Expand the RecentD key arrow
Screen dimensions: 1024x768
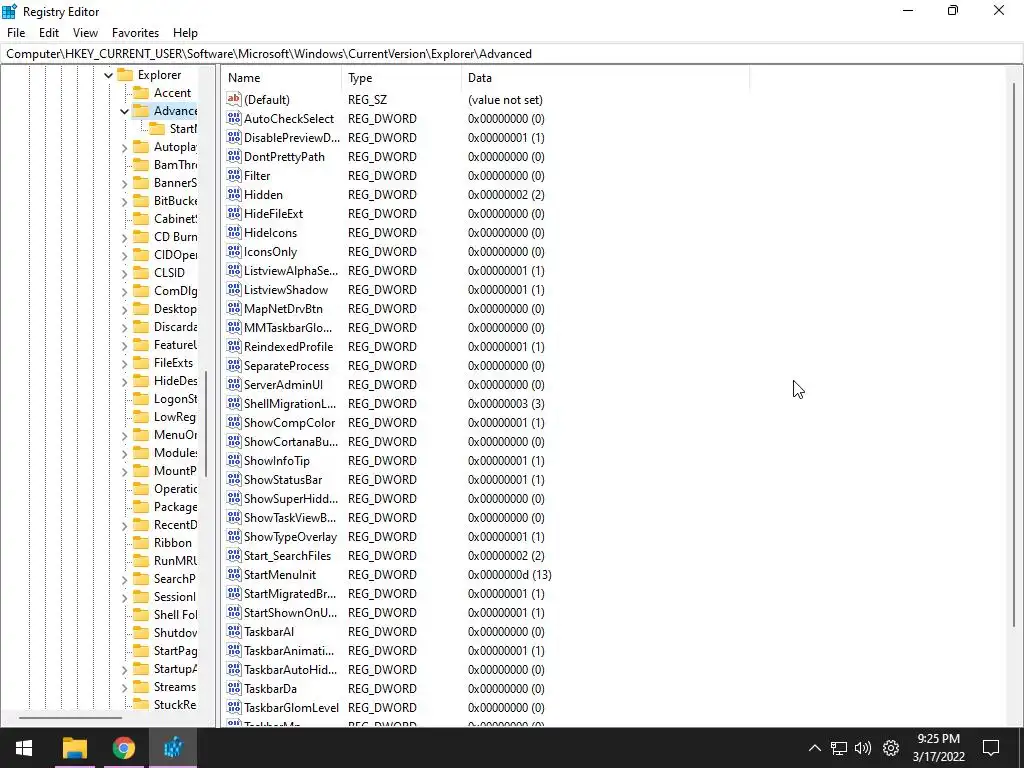[x=124, y=525]
